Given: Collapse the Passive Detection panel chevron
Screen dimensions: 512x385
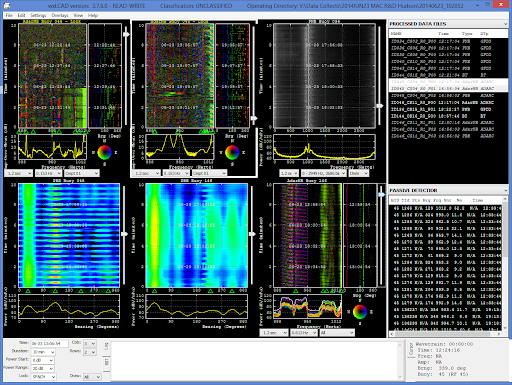Looking at the screenshot, I should point(505,190).
